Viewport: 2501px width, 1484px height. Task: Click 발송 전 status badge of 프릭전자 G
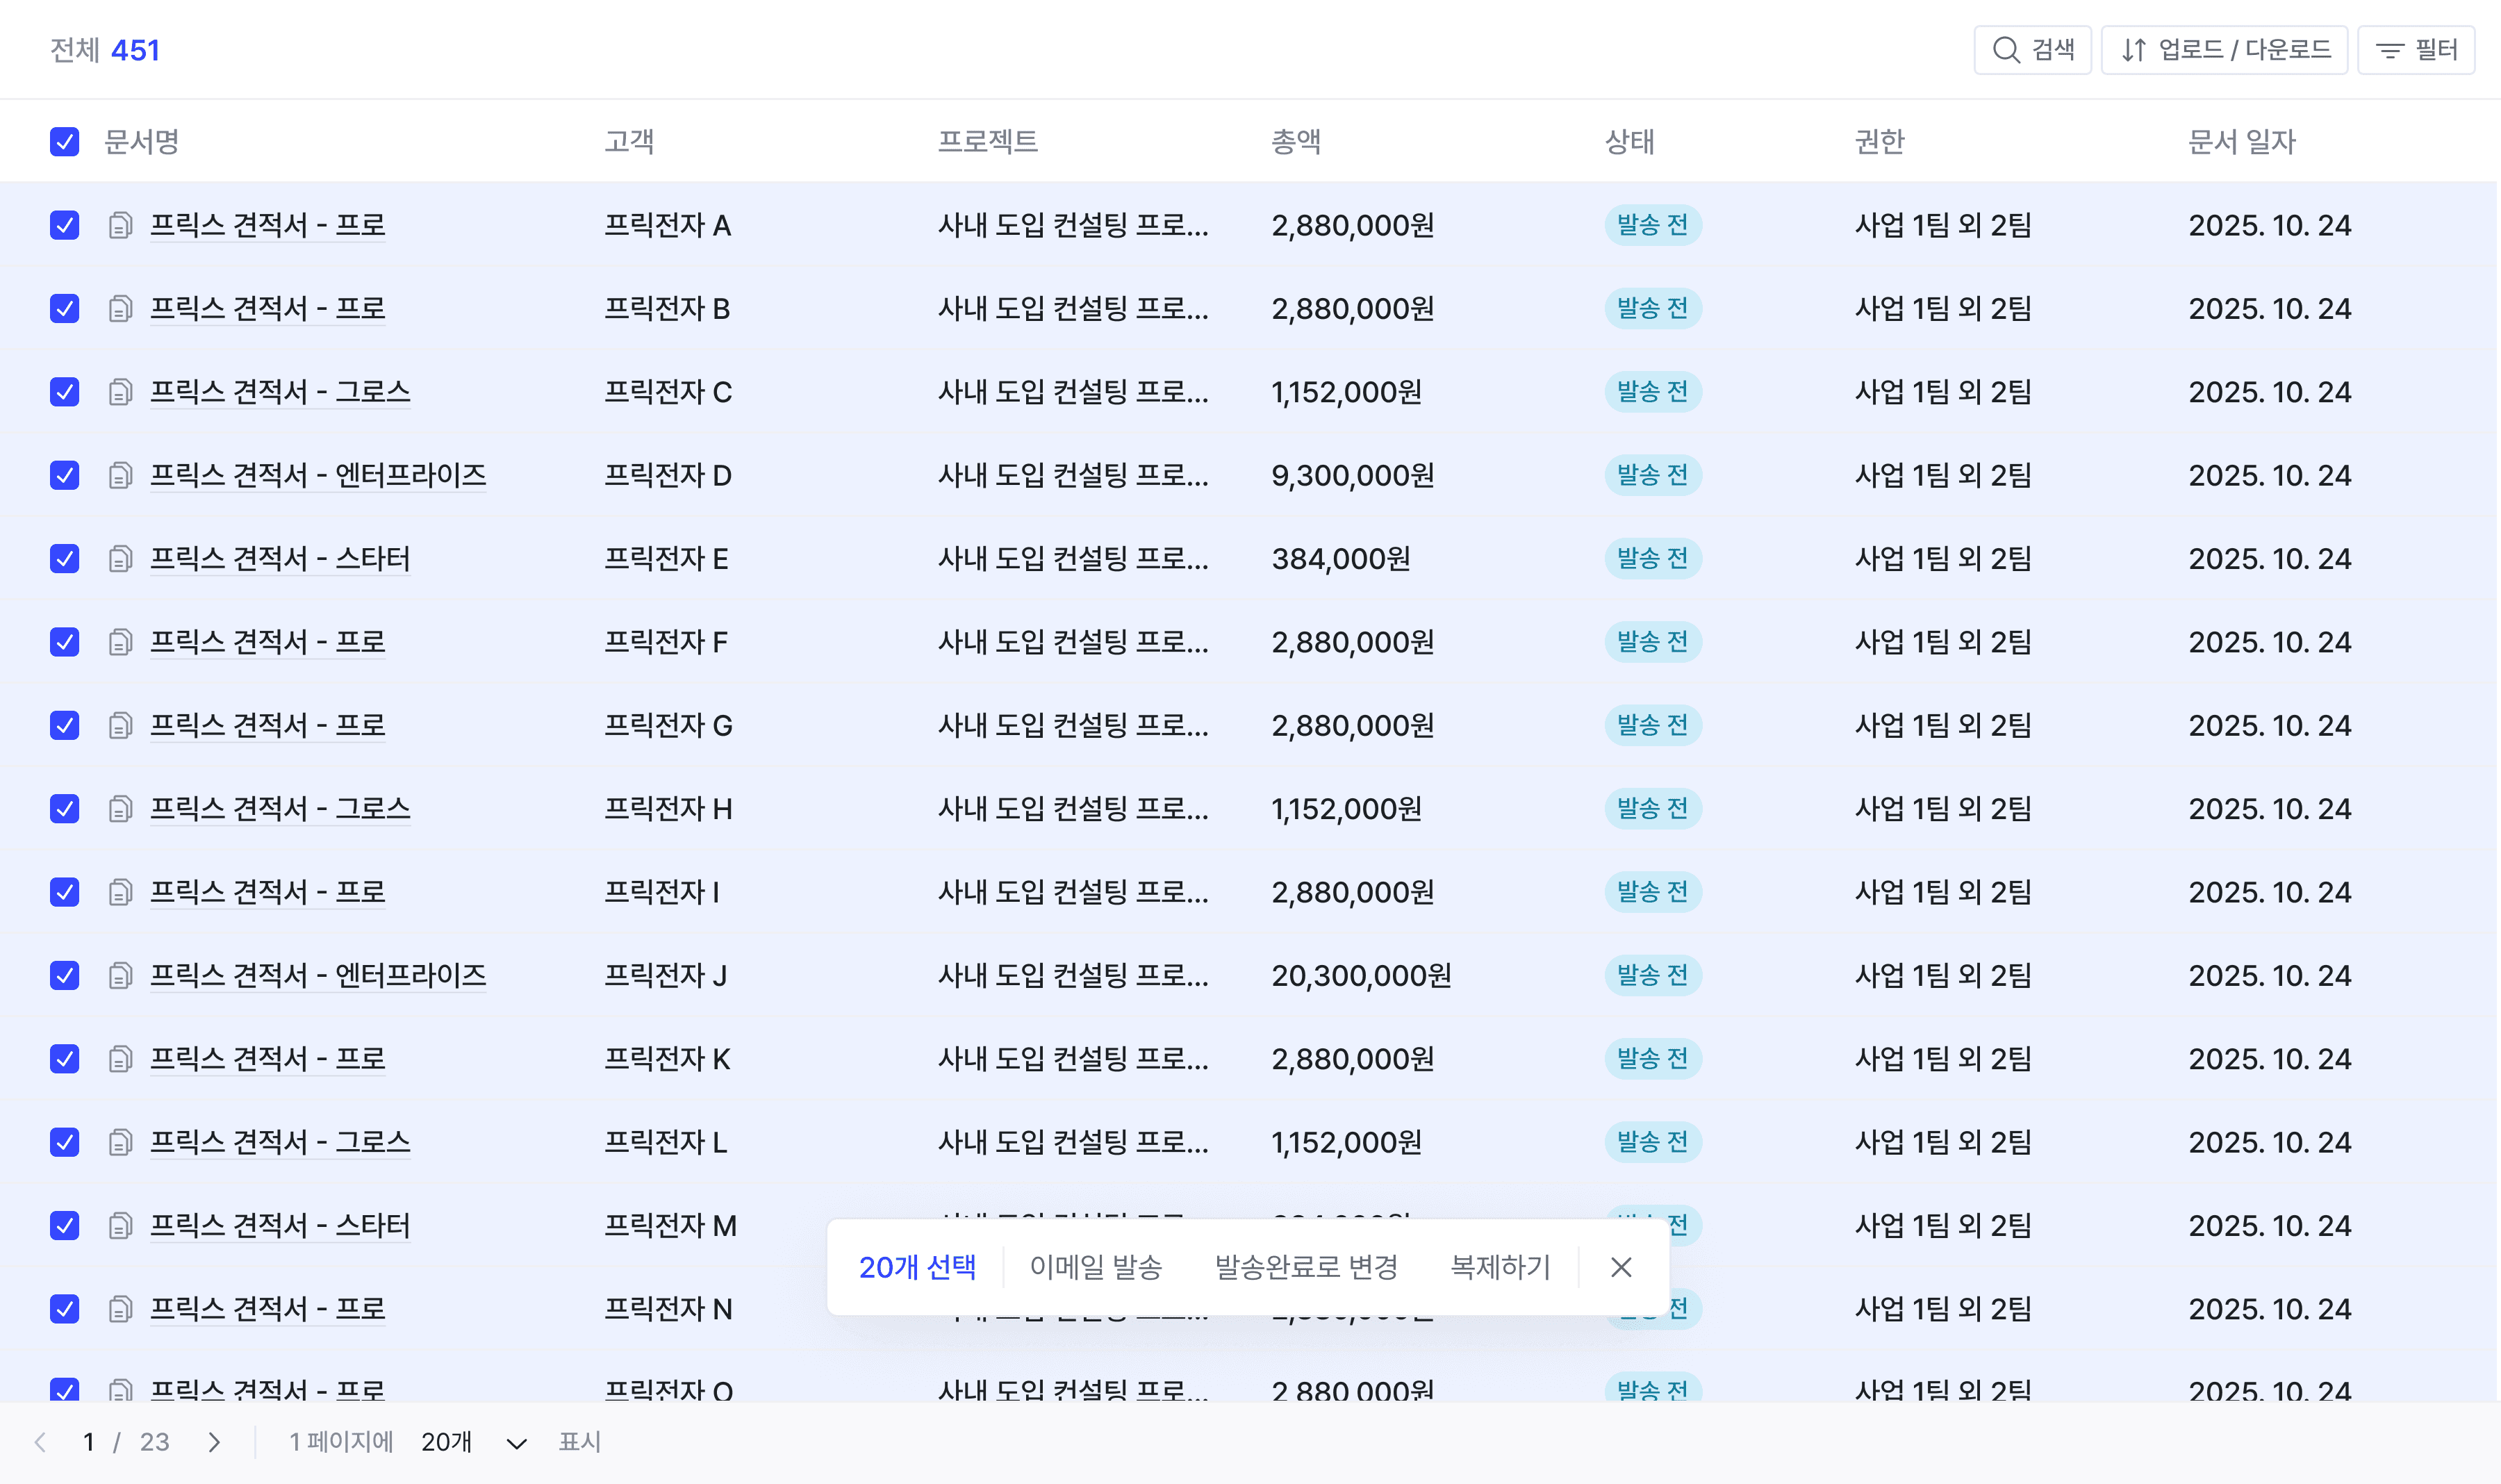1652,725
